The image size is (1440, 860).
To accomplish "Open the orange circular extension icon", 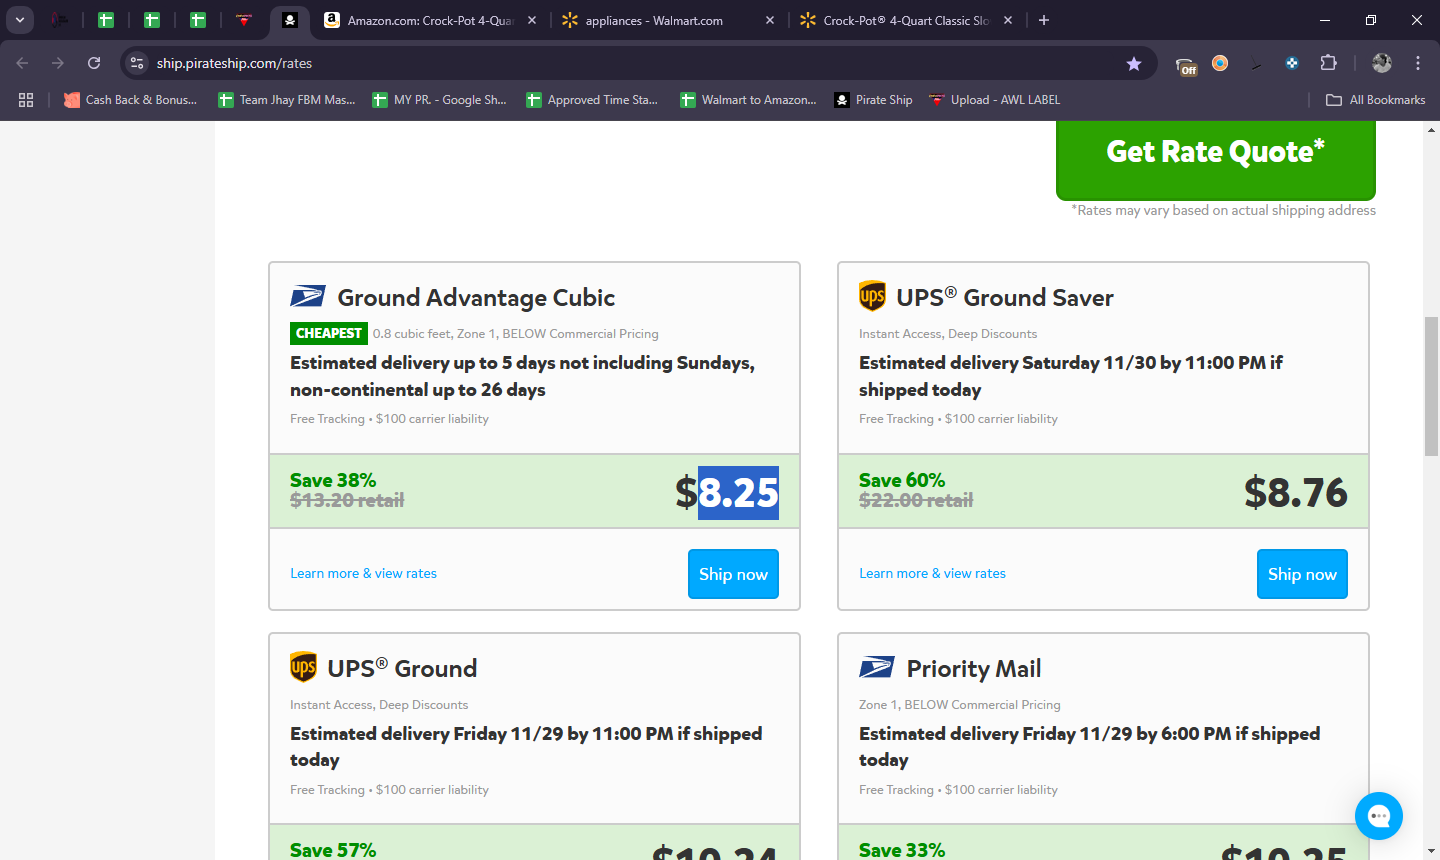I will (1220, 63).
